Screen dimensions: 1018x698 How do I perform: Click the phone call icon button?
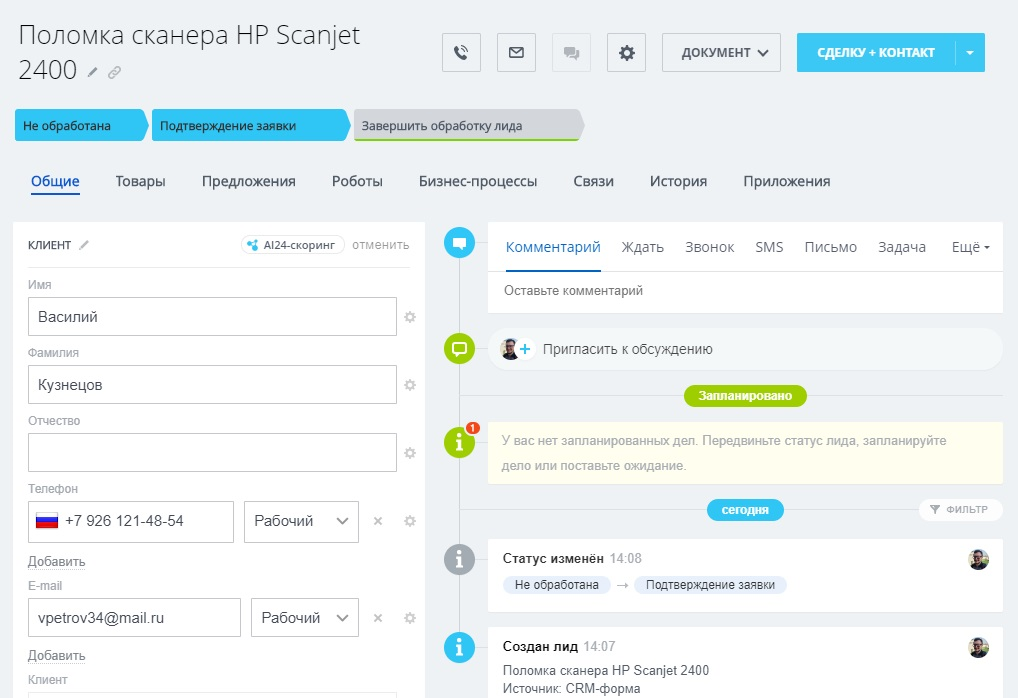pos(461,53)
